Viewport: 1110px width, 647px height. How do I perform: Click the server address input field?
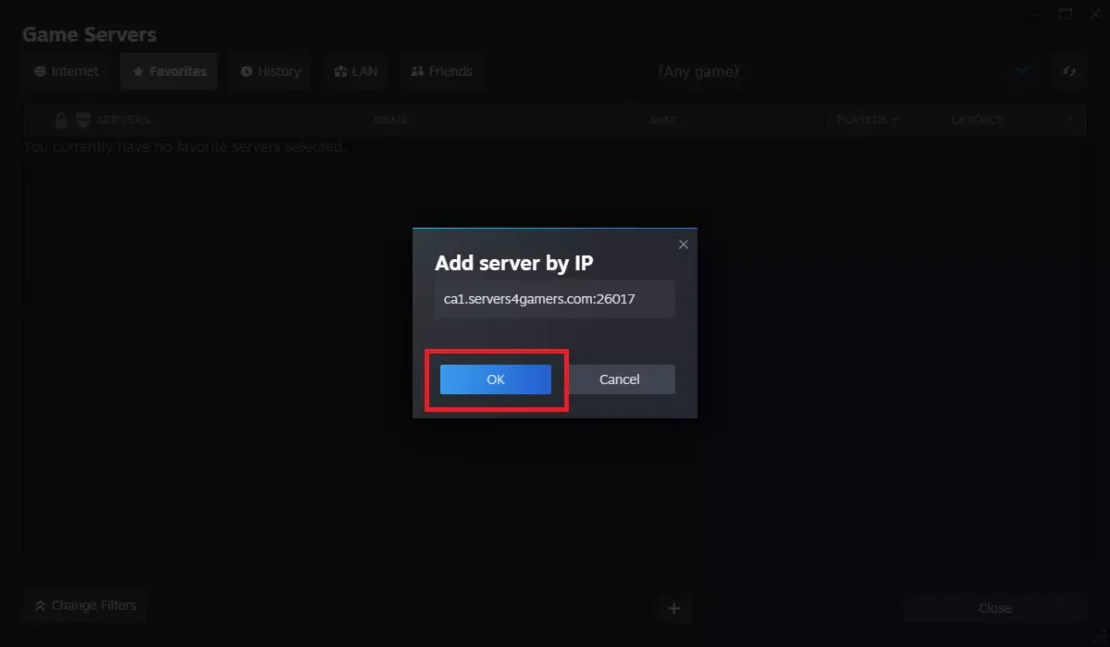[x=555, y=299]
